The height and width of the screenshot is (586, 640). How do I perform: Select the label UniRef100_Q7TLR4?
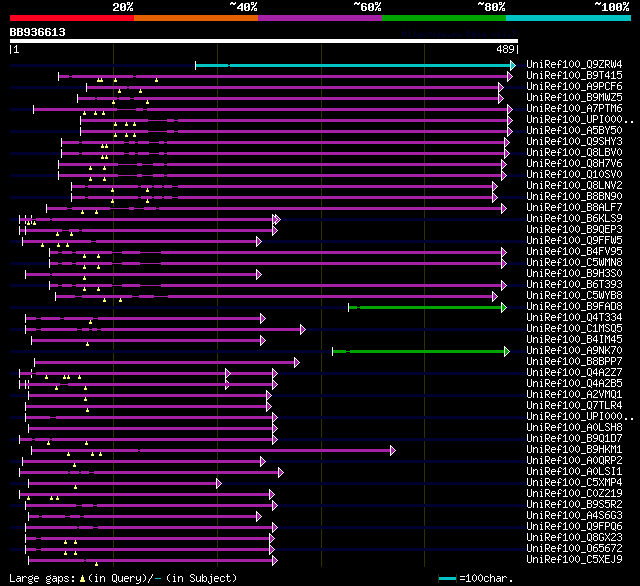[574, 406]
